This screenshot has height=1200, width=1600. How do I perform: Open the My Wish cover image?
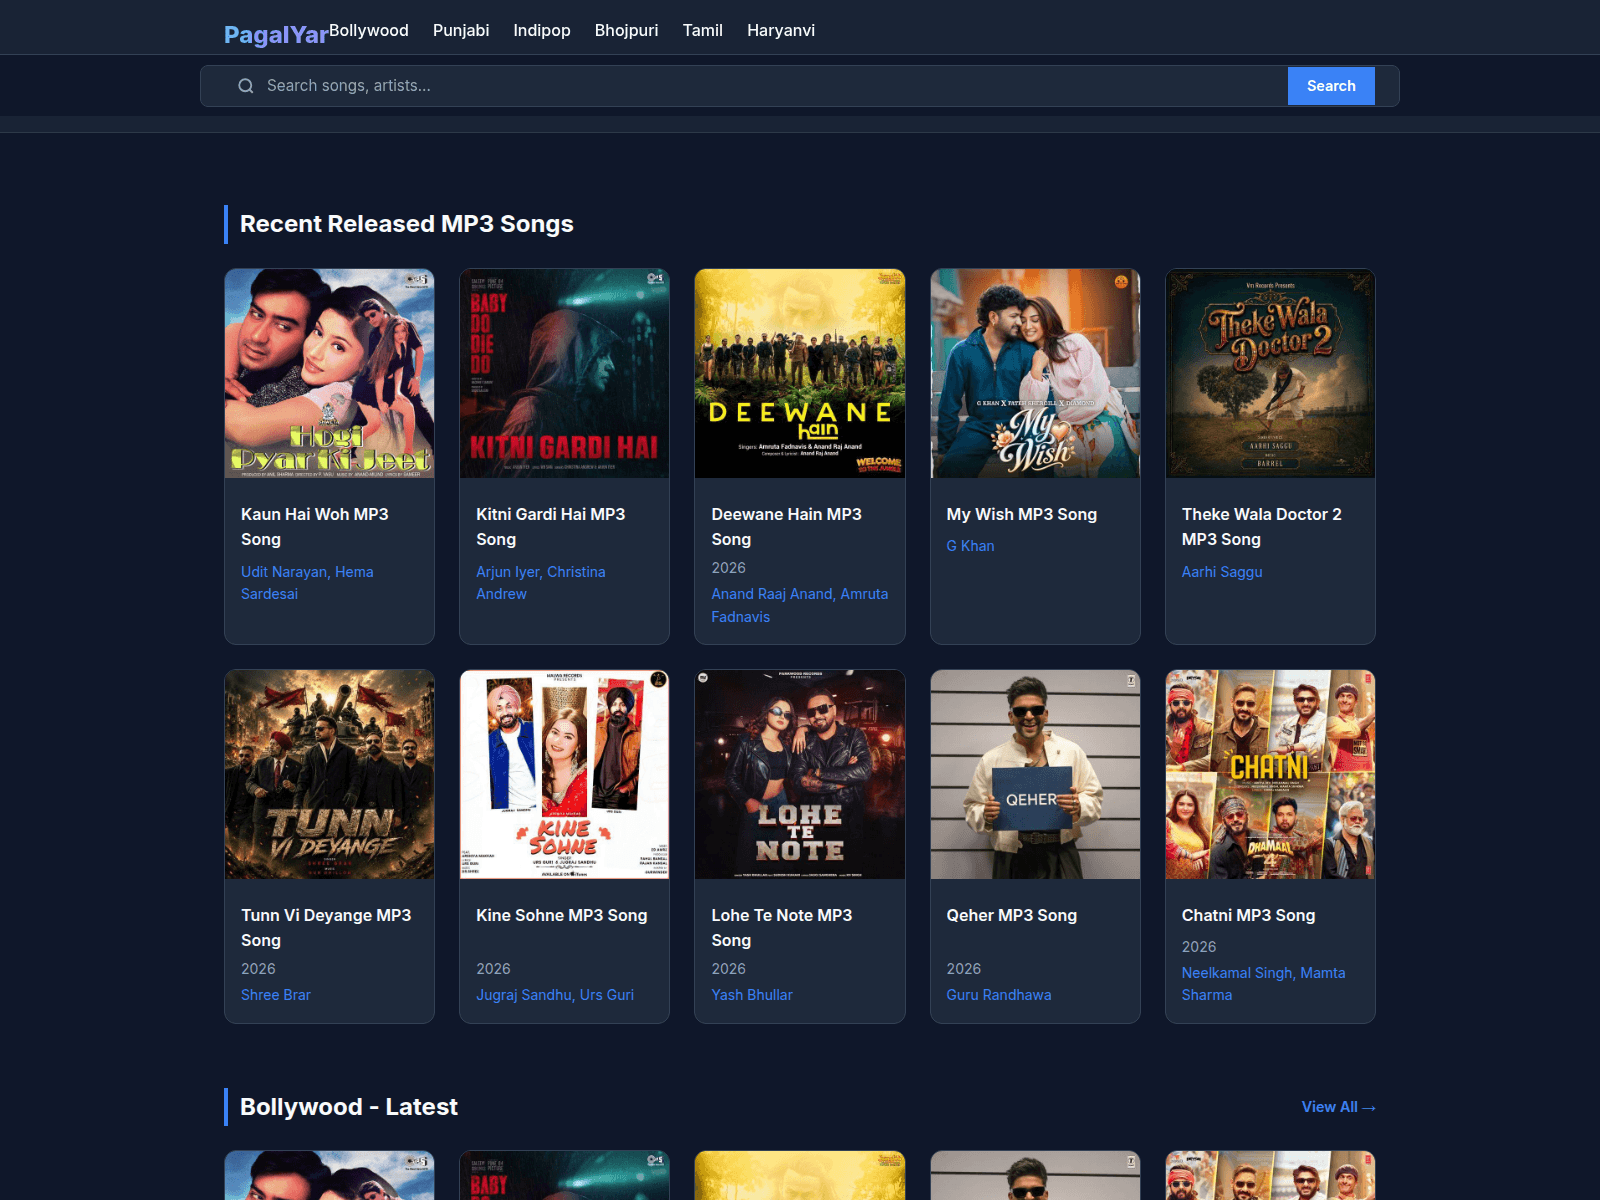1035,373
